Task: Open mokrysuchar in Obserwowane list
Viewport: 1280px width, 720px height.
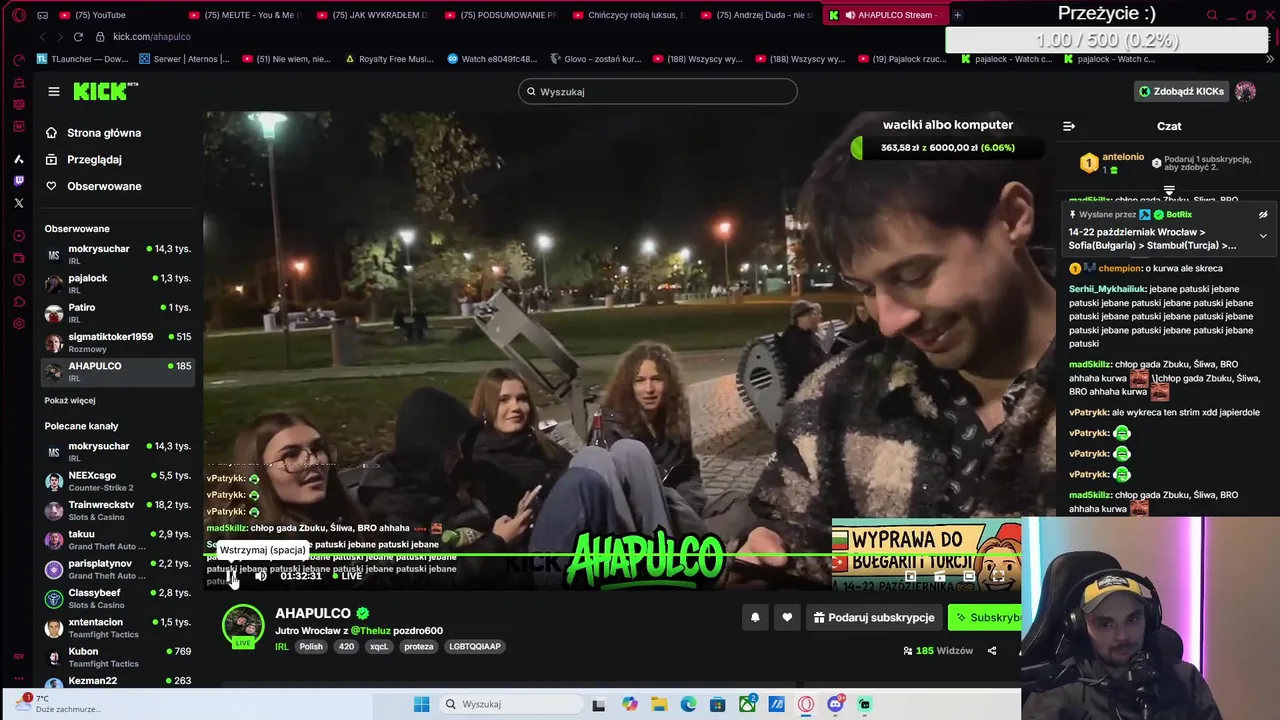Action: point(118,254)
